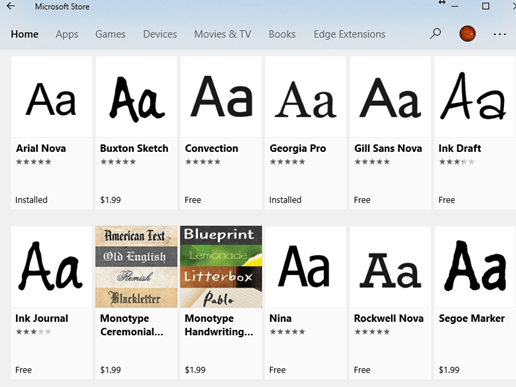Open the Books tab

(282, 34)
